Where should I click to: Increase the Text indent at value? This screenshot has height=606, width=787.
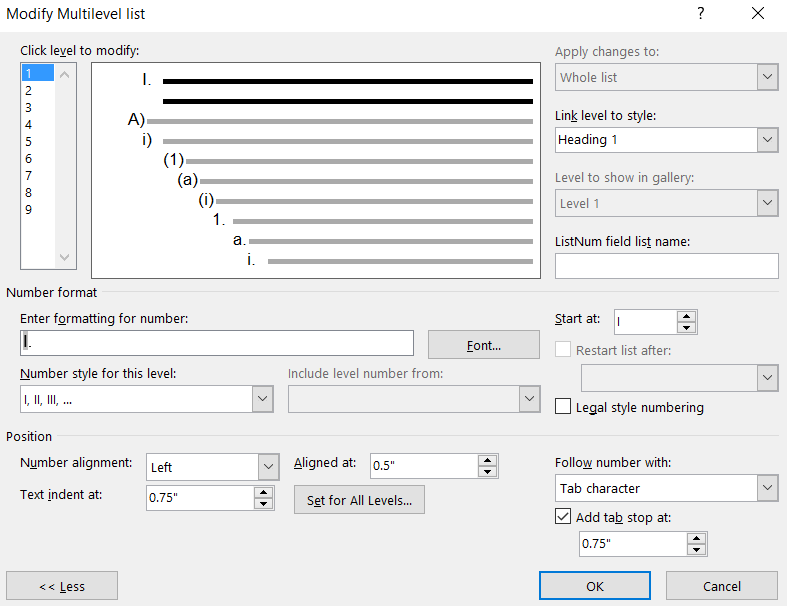click(264, 492)
